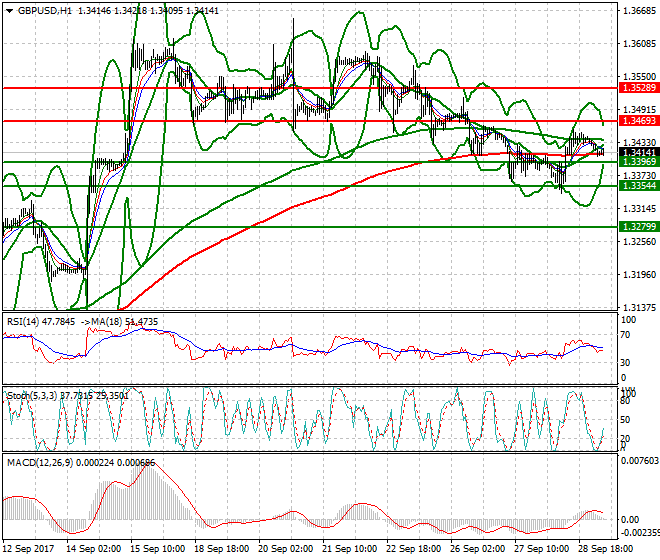
Task: Click the 21 Sep 10:00 time axis label
Action: click(349, 549)
